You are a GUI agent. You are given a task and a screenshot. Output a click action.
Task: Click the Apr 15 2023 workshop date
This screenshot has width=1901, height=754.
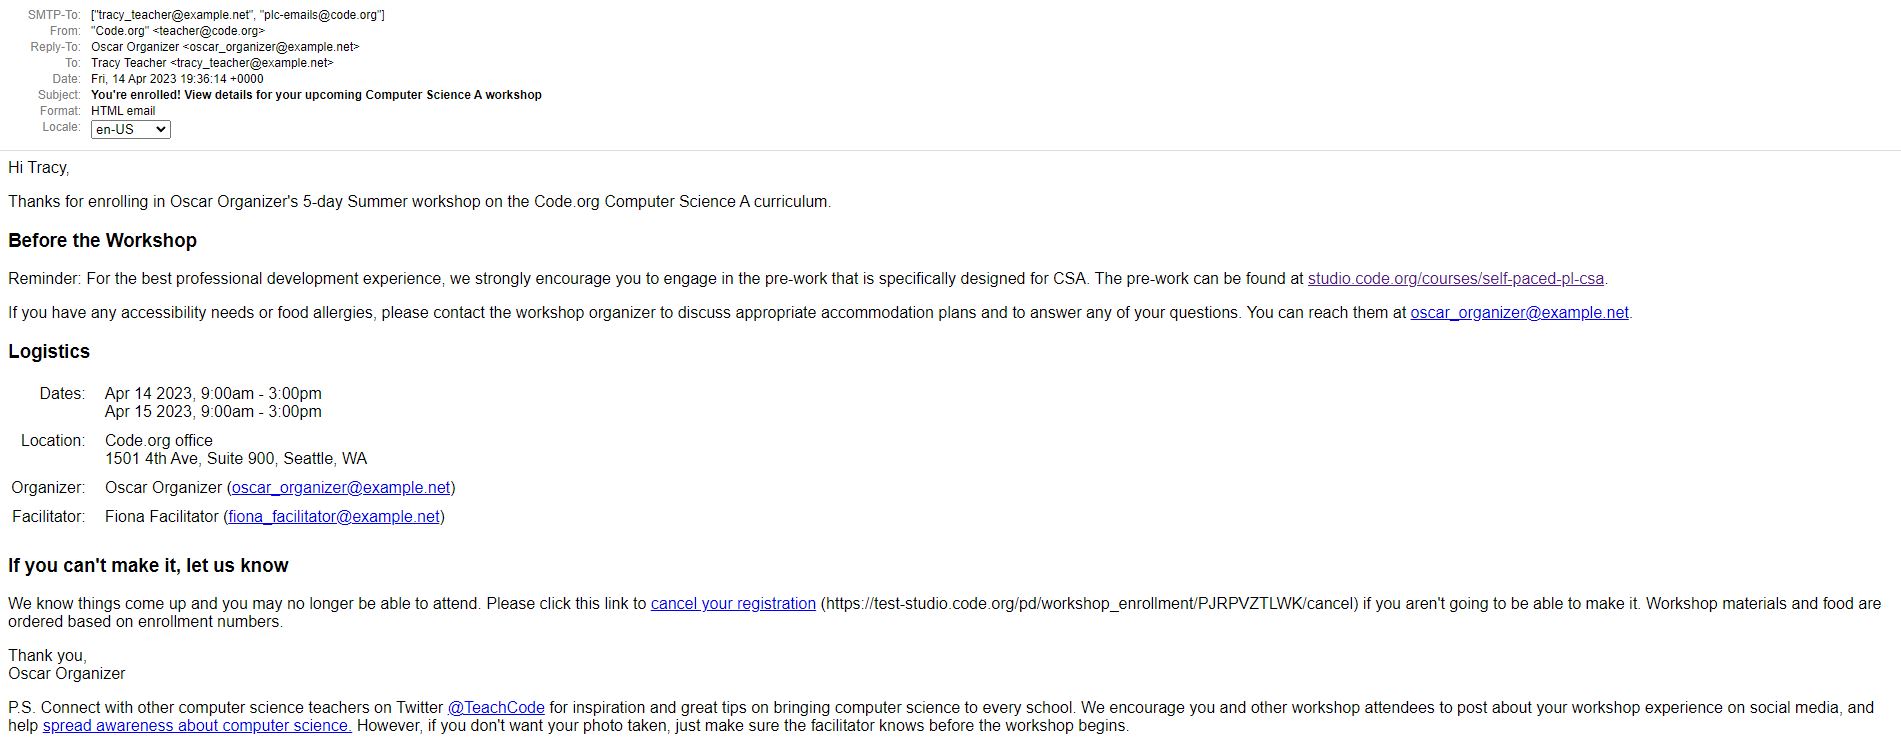coord(213,412)
